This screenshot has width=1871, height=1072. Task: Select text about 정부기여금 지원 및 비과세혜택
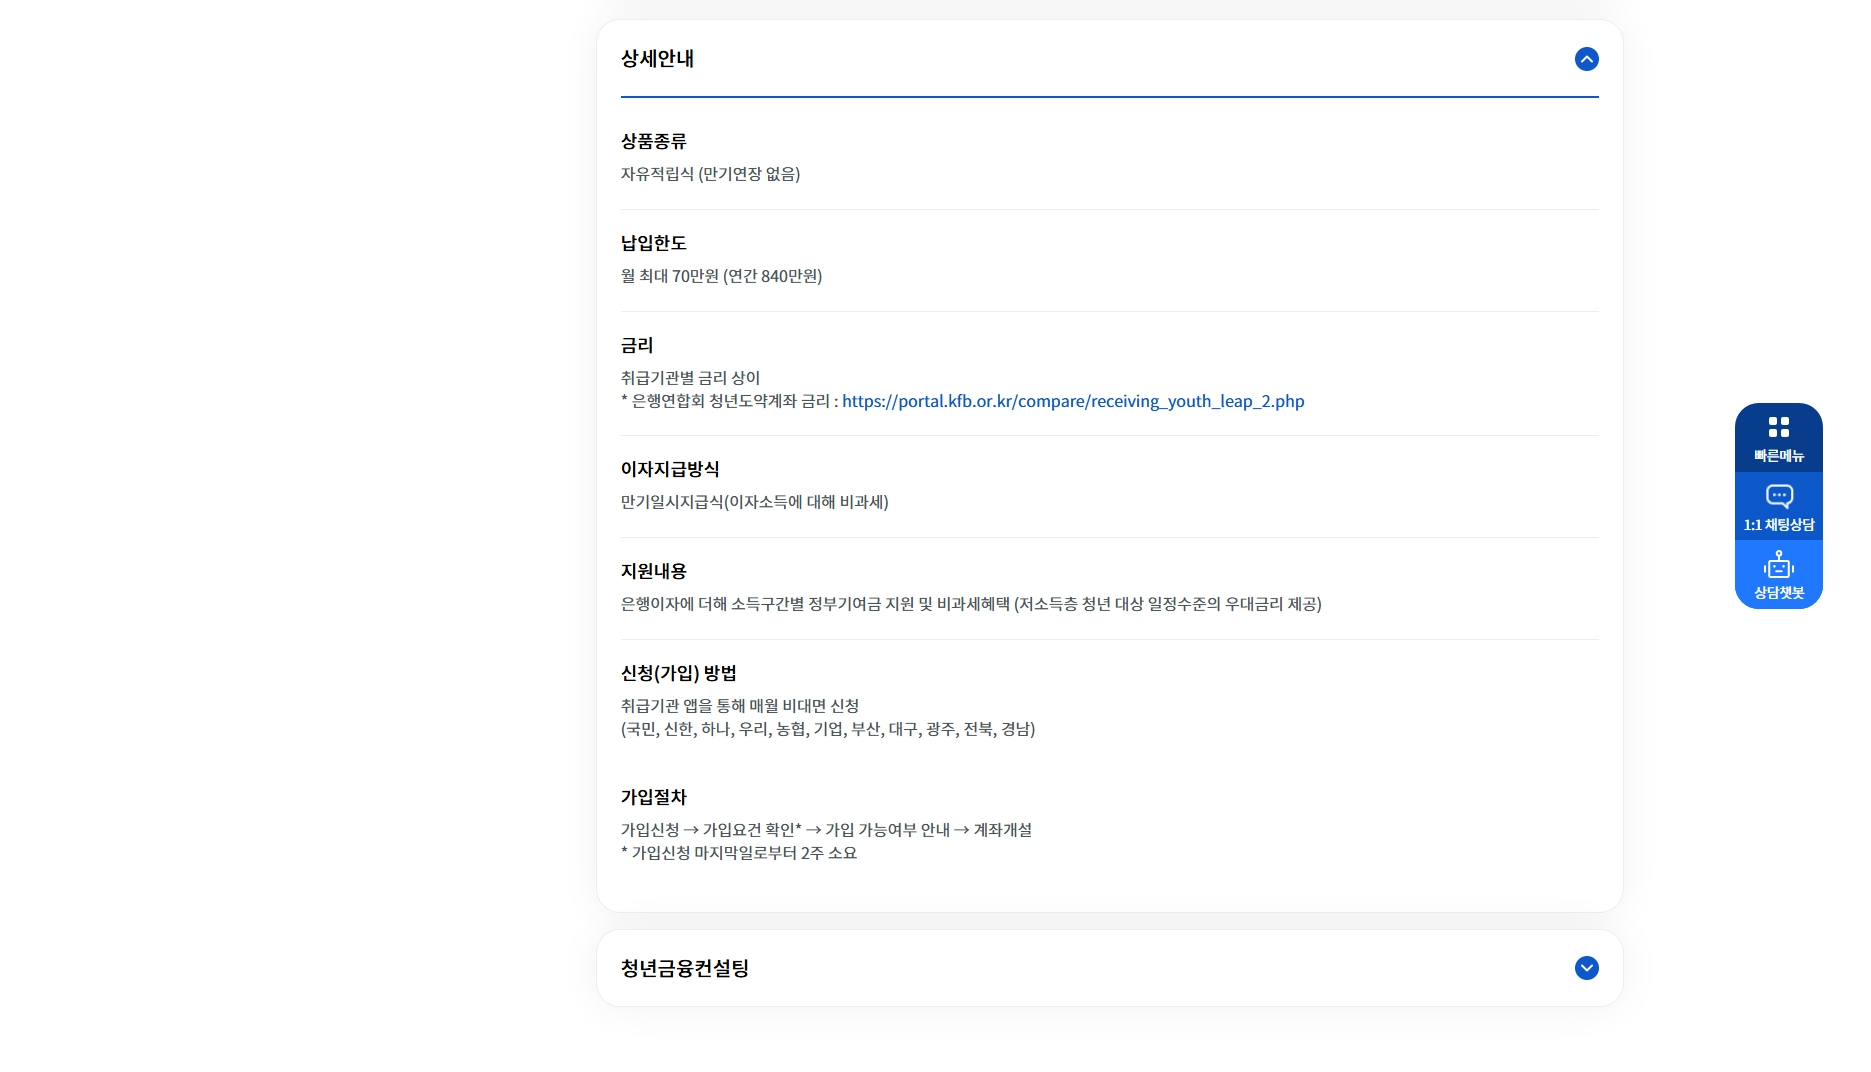(x=971, y=604)
